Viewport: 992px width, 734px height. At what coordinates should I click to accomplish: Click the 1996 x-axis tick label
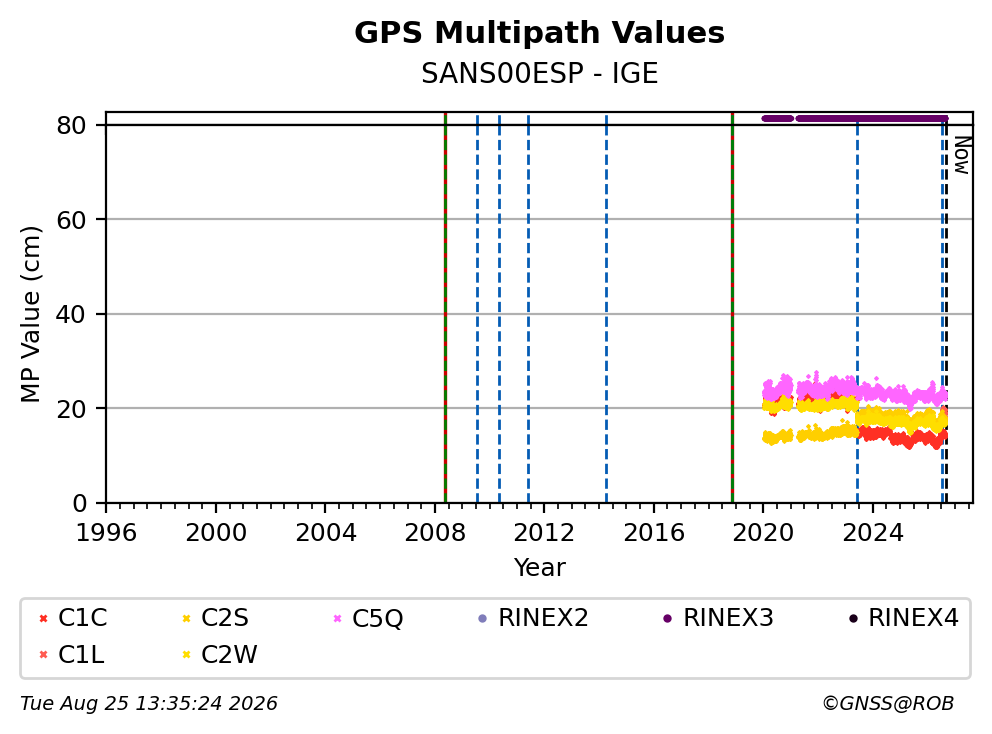(x=106, y=533)
